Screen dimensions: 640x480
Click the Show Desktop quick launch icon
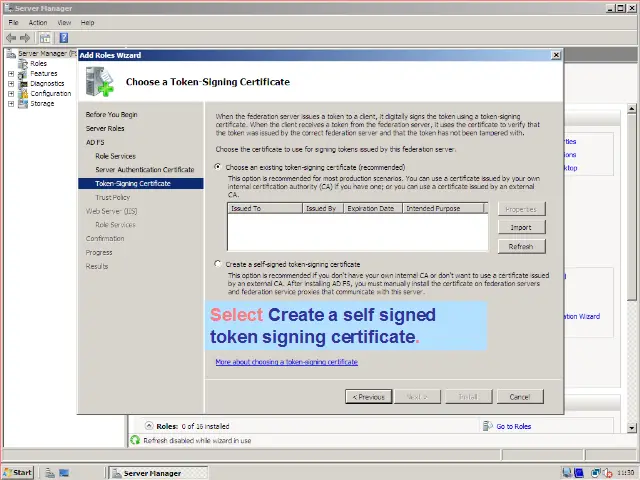pos(64,473)
